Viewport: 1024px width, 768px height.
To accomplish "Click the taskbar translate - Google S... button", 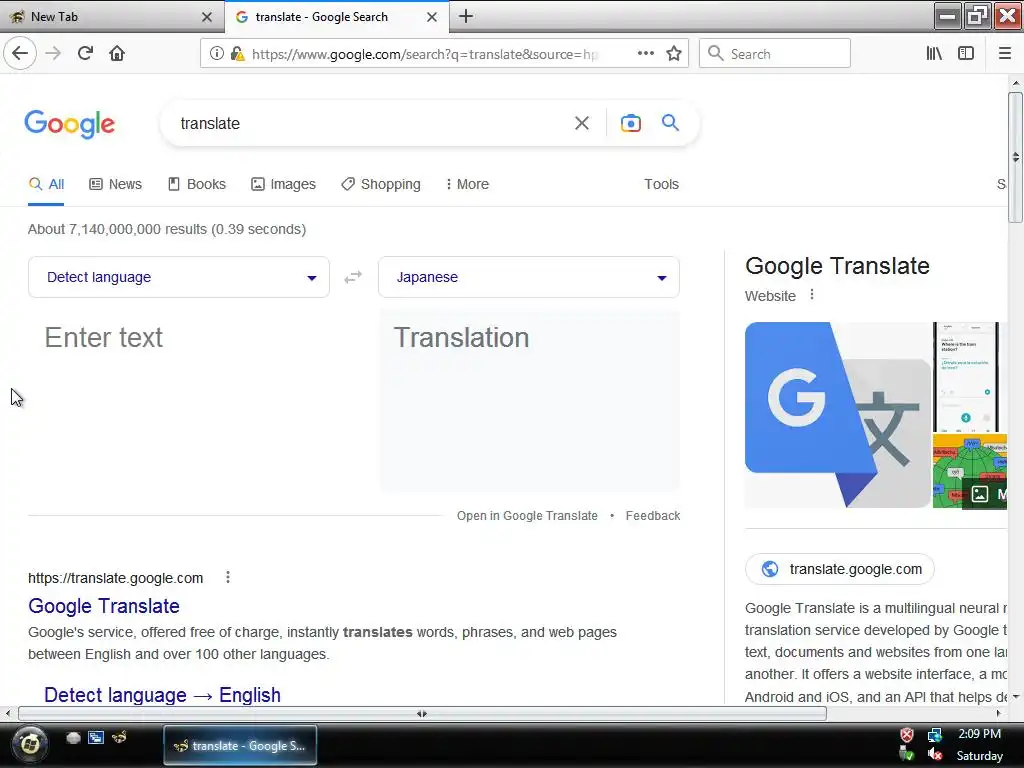I will pos(240,745).
